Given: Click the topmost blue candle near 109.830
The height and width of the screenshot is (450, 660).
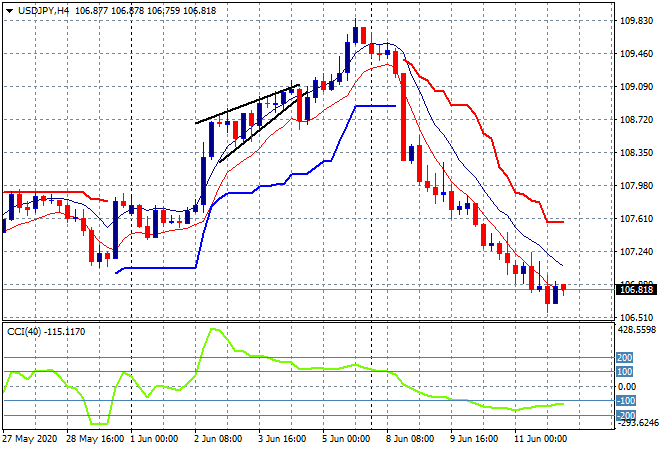Looking at the screenshot, I should point(356,35).
